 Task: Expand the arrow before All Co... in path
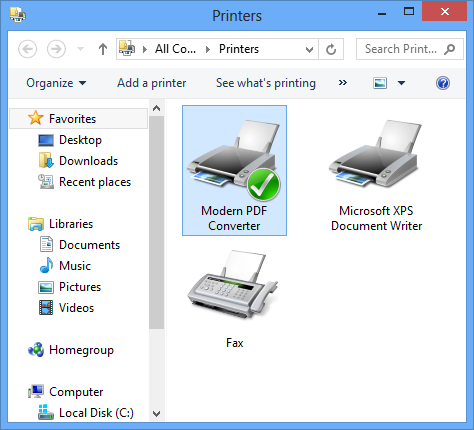(x=145, y=49)
